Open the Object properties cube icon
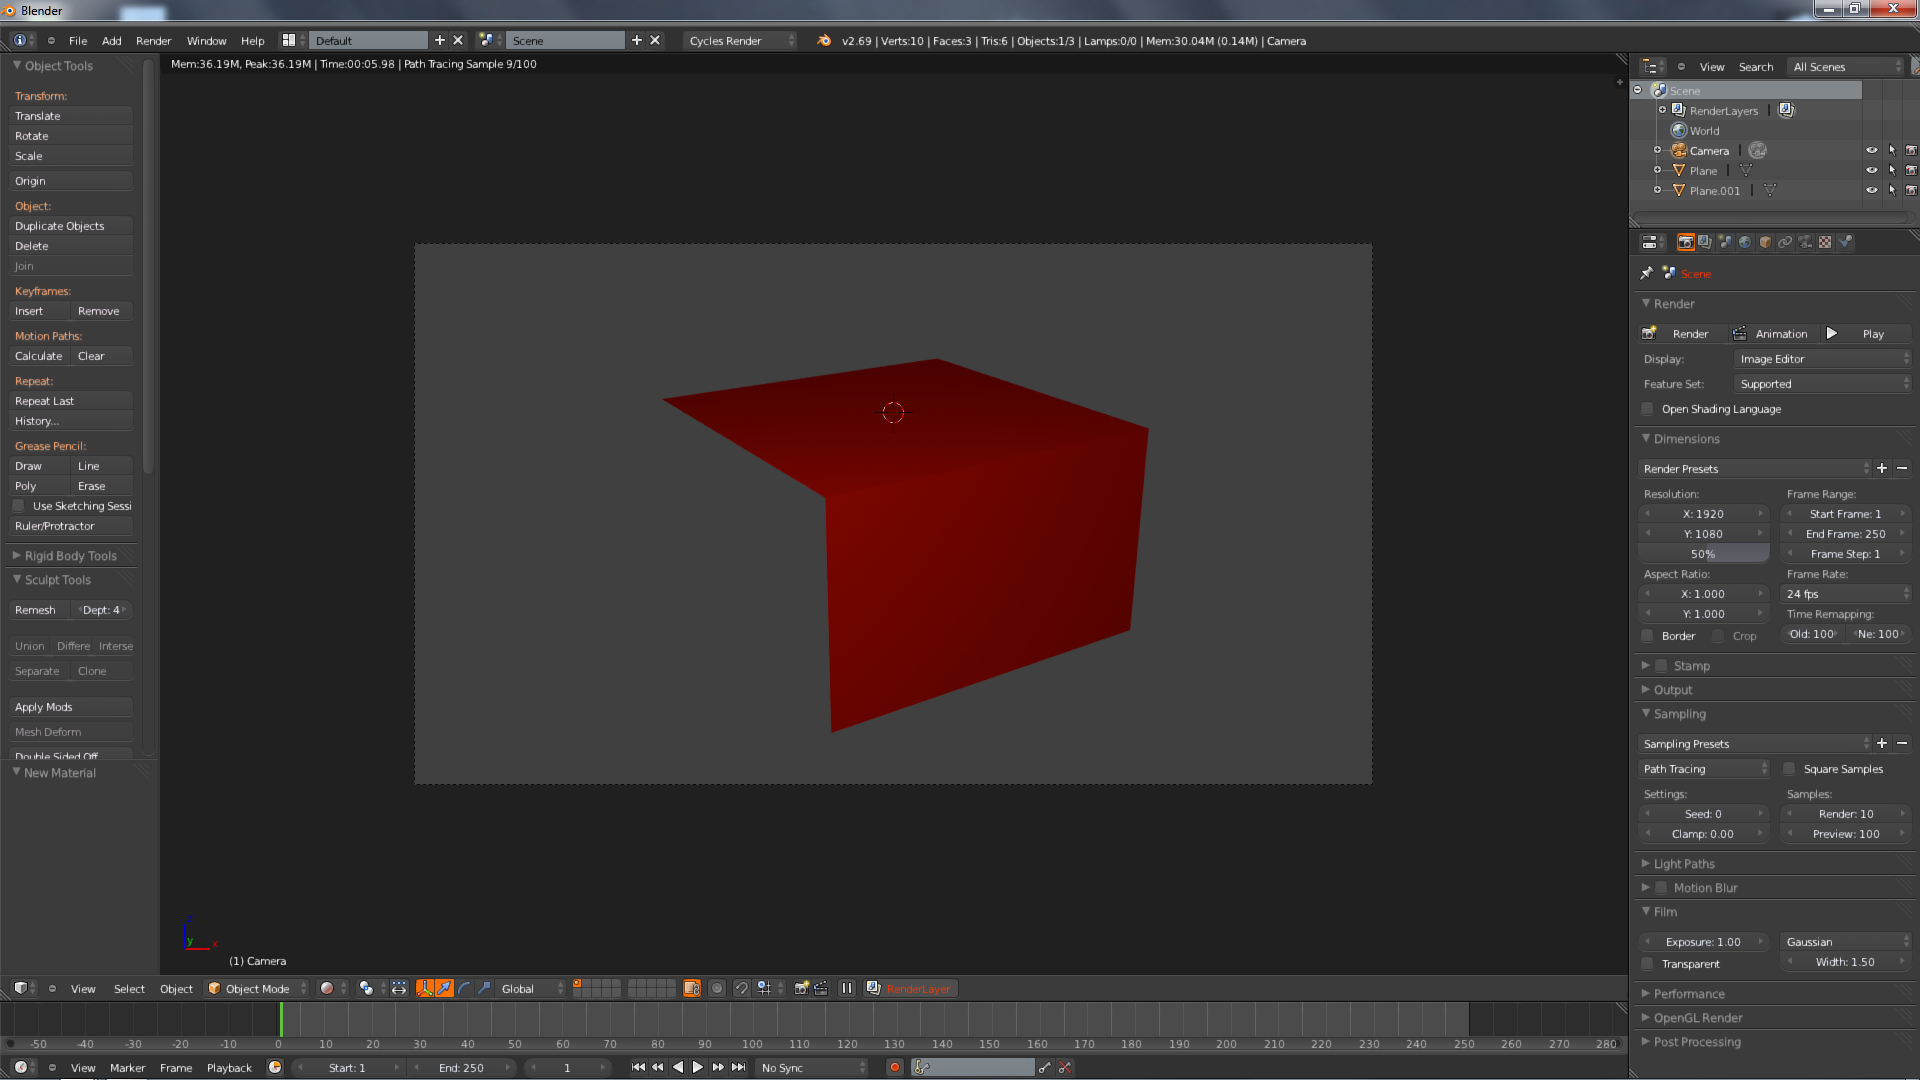The width and height of the screenshot is (1920, 1080). tap(1765, 242)
